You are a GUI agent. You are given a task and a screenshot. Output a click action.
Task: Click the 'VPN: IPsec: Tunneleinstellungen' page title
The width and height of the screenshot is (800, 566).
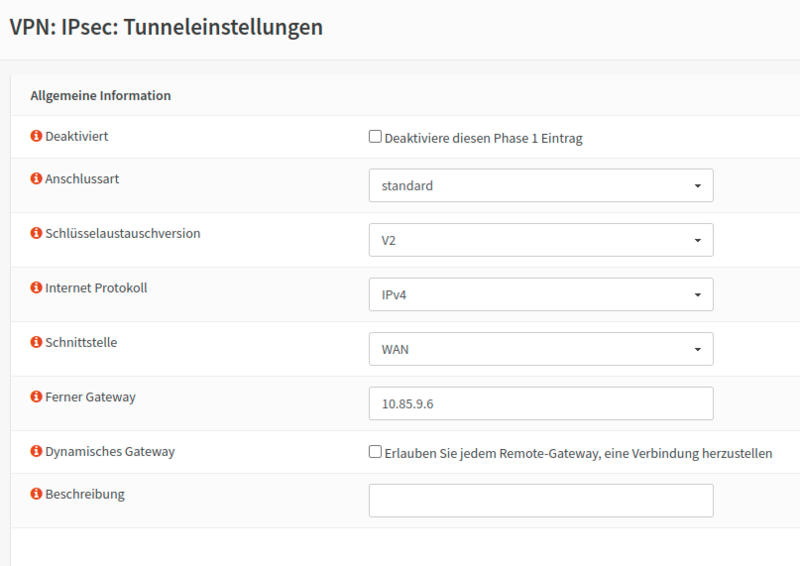166,28
